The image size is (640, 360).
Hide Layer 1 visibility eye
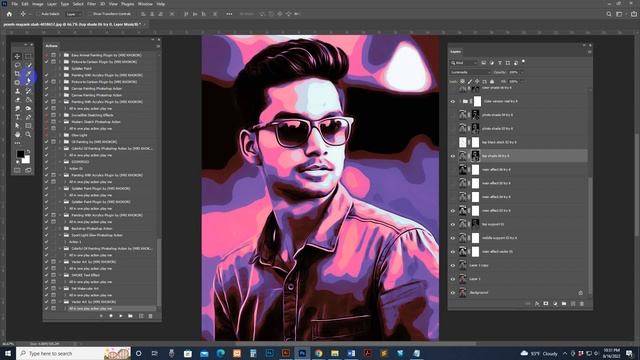[x=453, y=279]
